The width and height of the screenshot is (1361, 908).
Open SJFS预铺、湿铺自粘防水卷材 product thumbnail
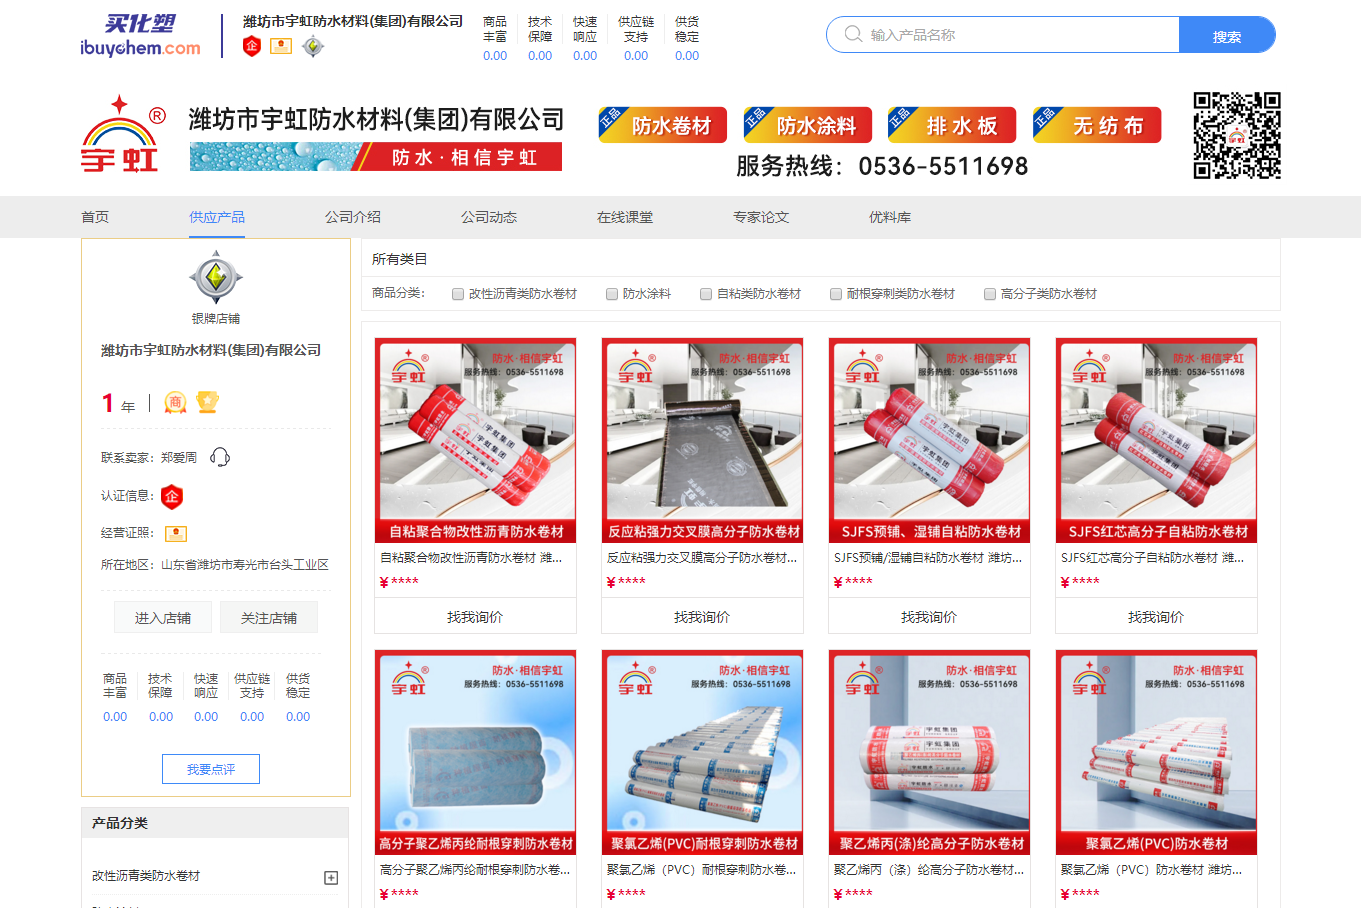pyautogui.click(x=929, y=440)
